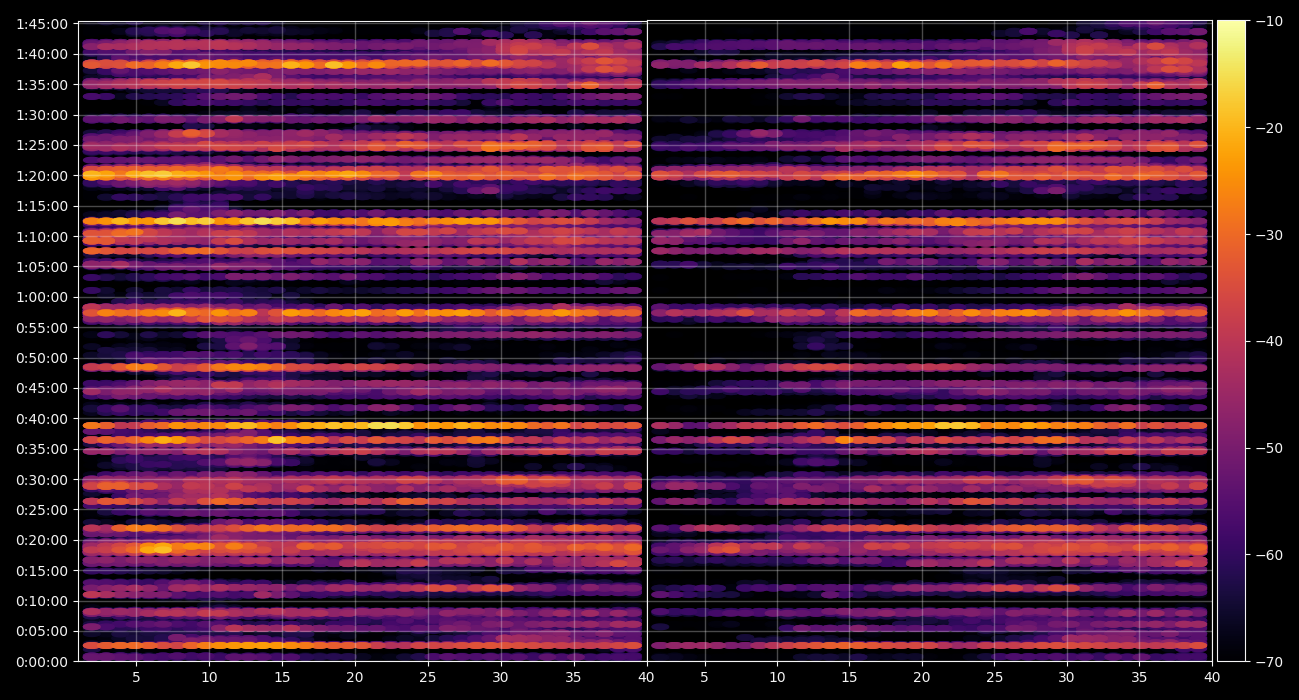Screen dimensions: 1299x700
Task: Click the 0:40:00 time axis label
Action: point(42,418)
